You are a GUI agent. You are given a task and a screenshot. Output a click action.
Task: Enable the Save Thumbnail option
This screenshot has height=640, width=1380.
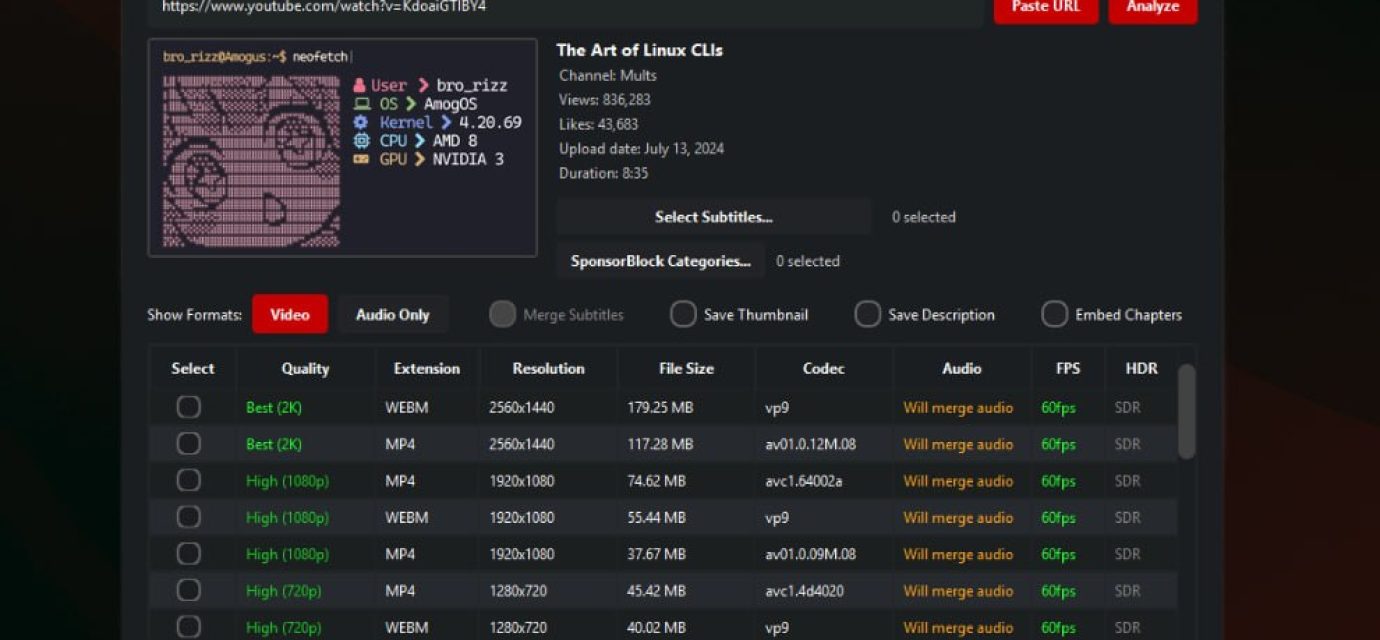pos(683,315)
